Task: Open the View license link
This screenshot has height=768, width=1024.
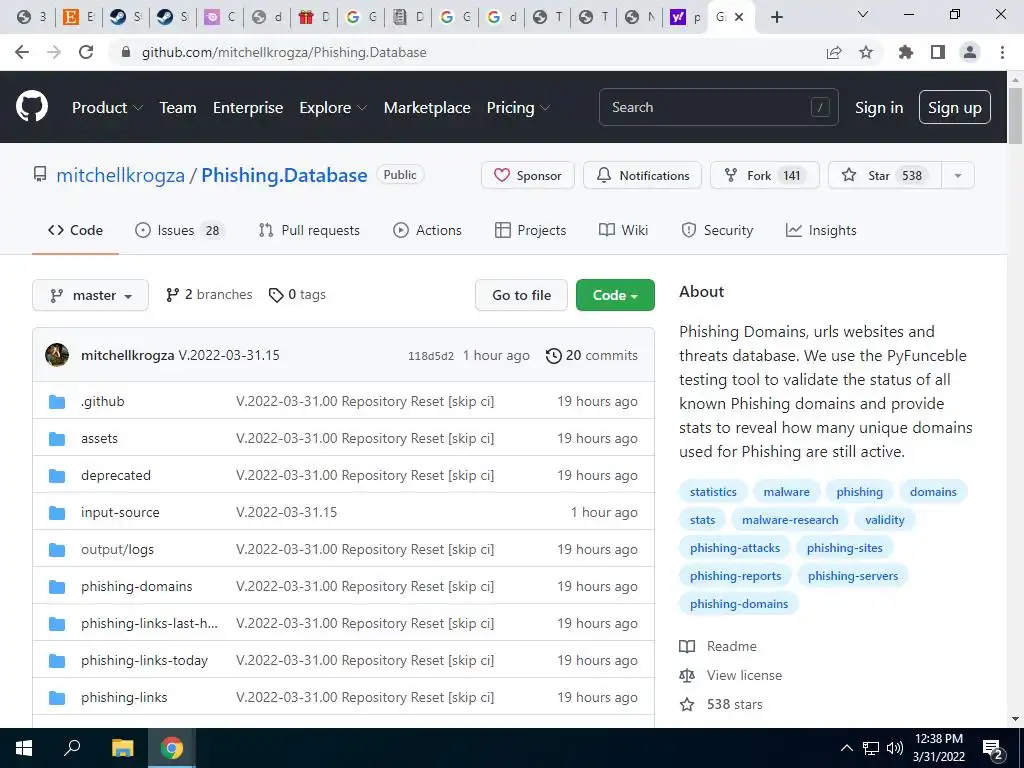Action: [x=731, y=675]
